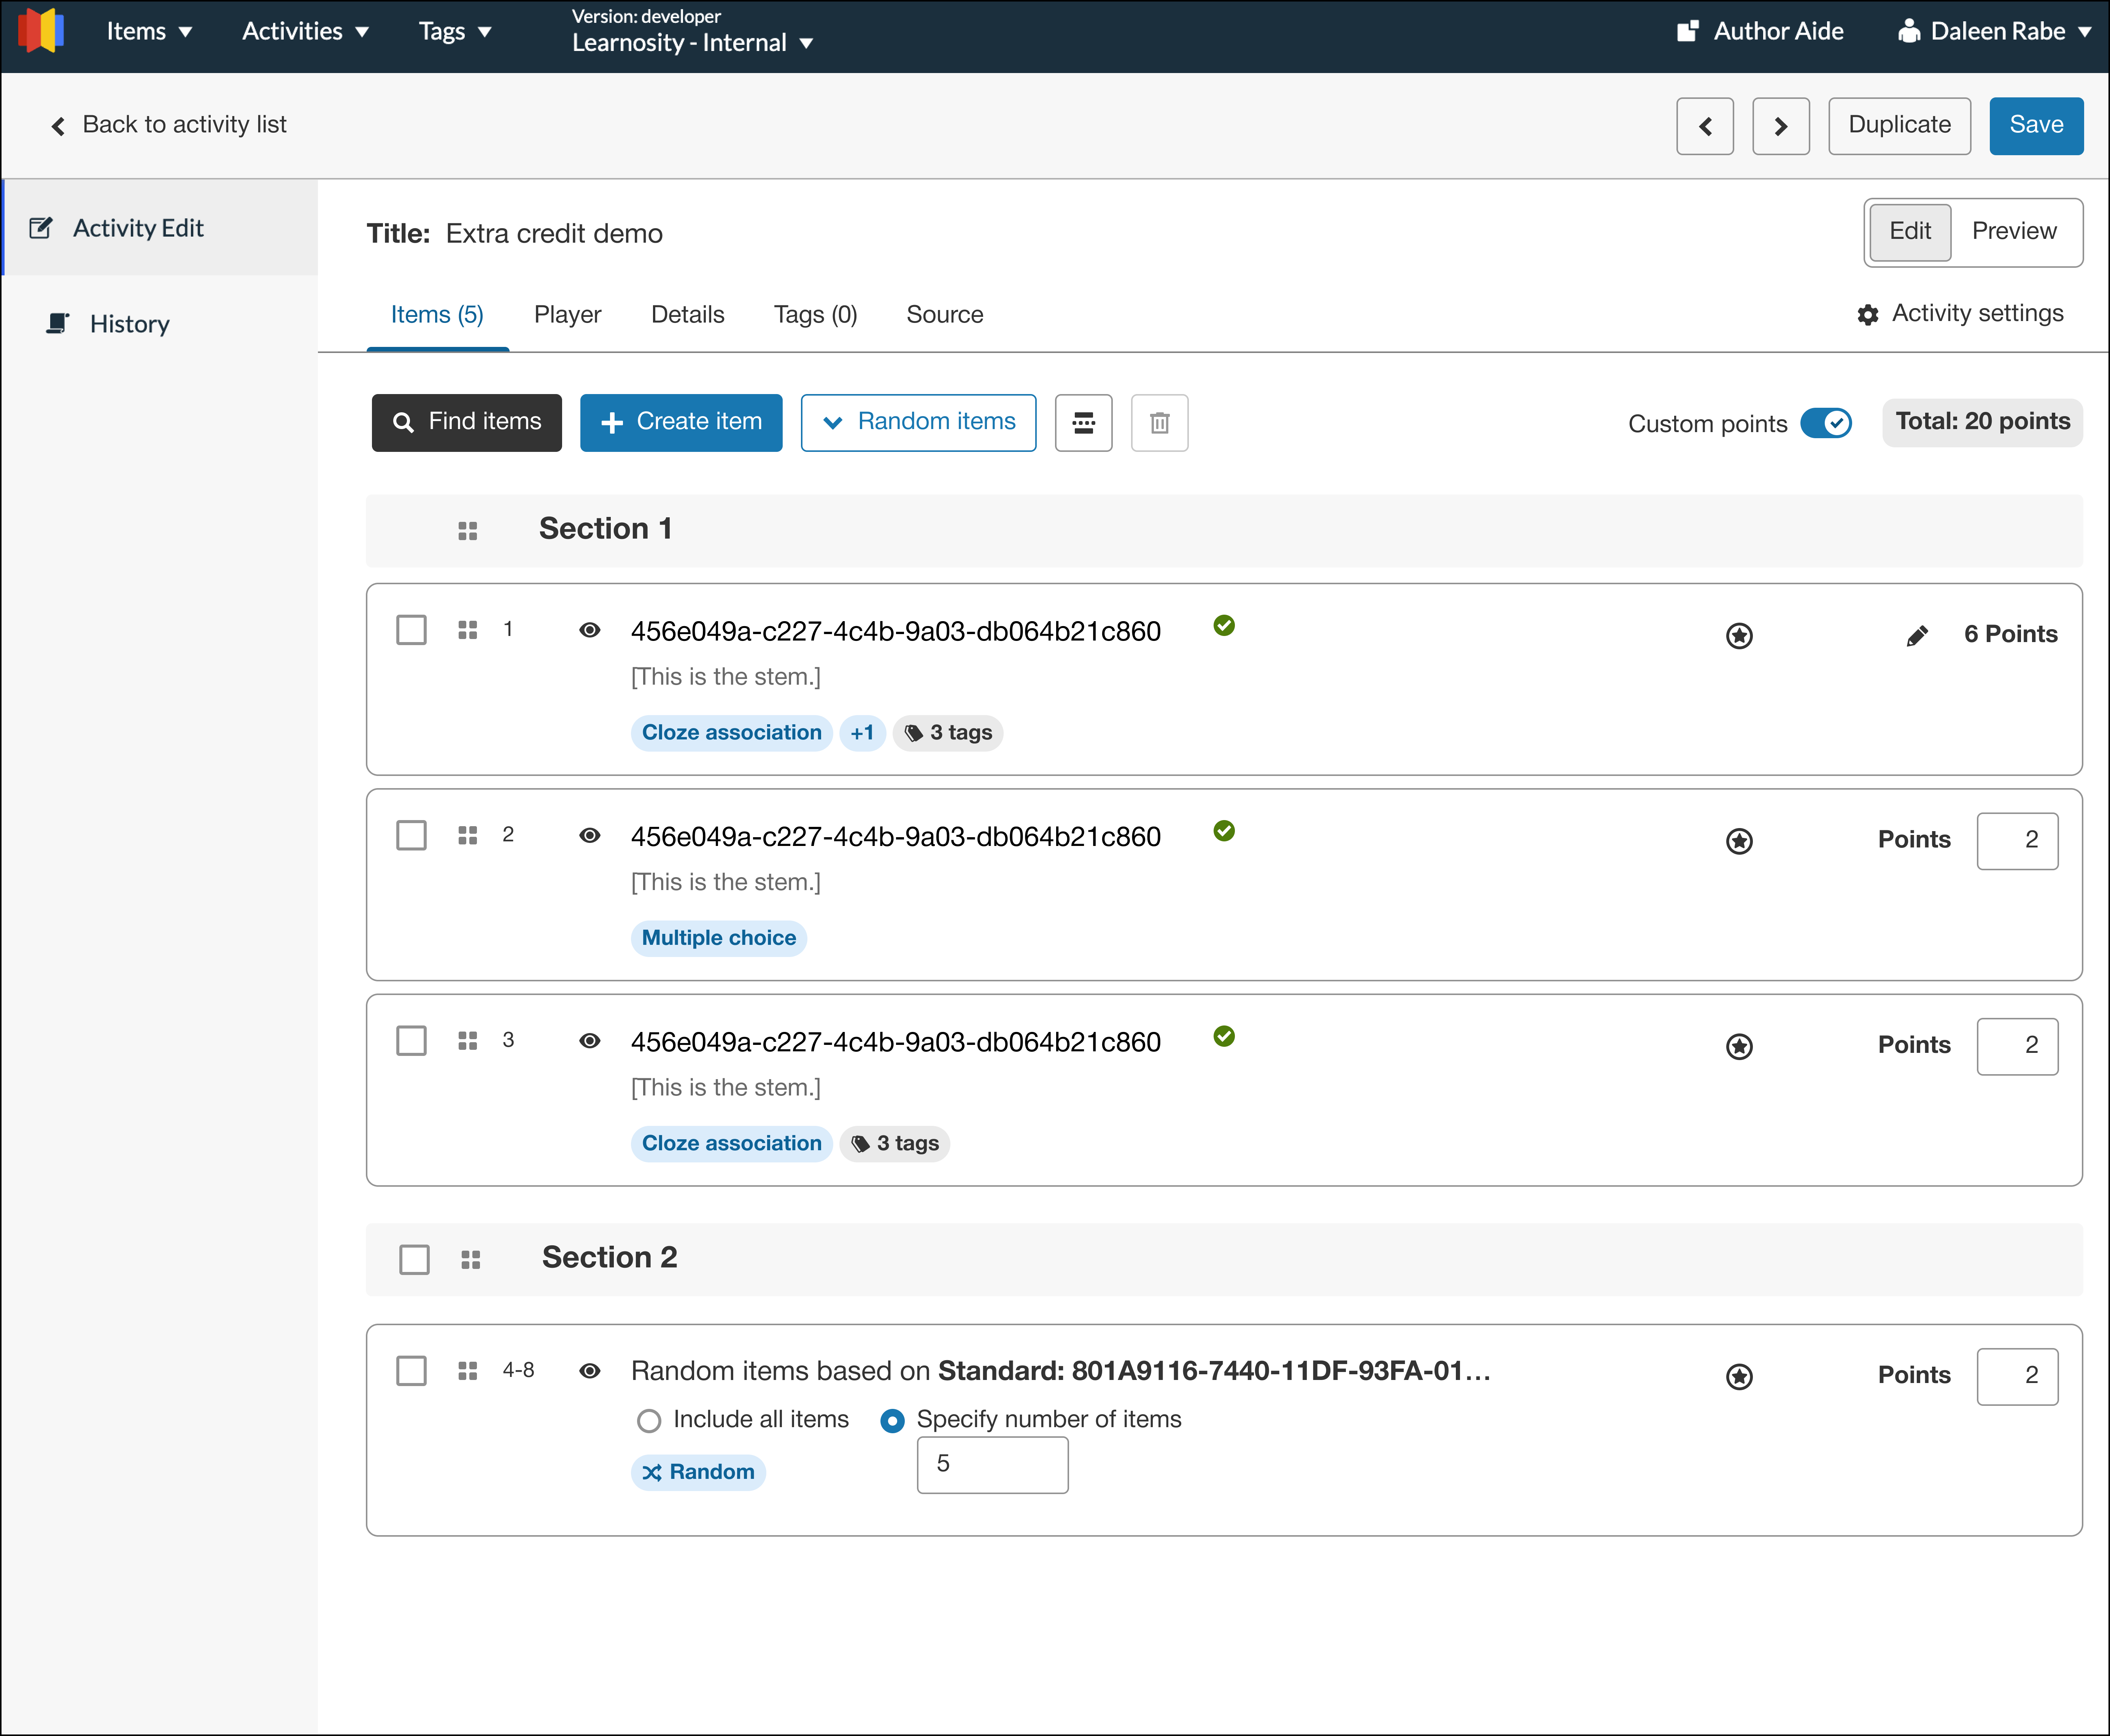Viewport: 2110px width, 1736px height.
Task: Open the Activities dropdown menu
Action: 306,31
